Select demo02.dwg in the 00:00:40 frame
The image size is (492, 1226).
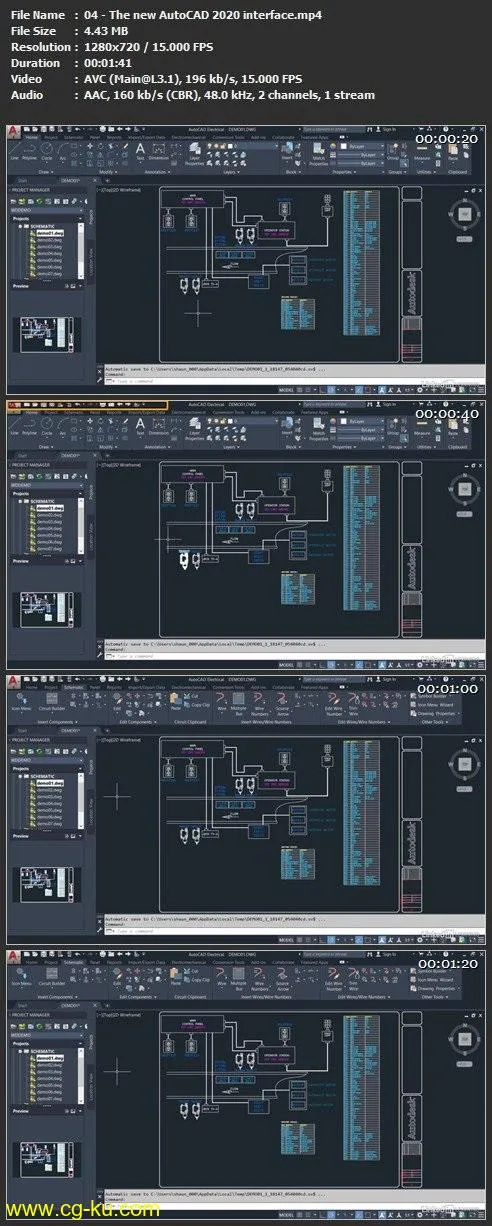pos(50,514)
